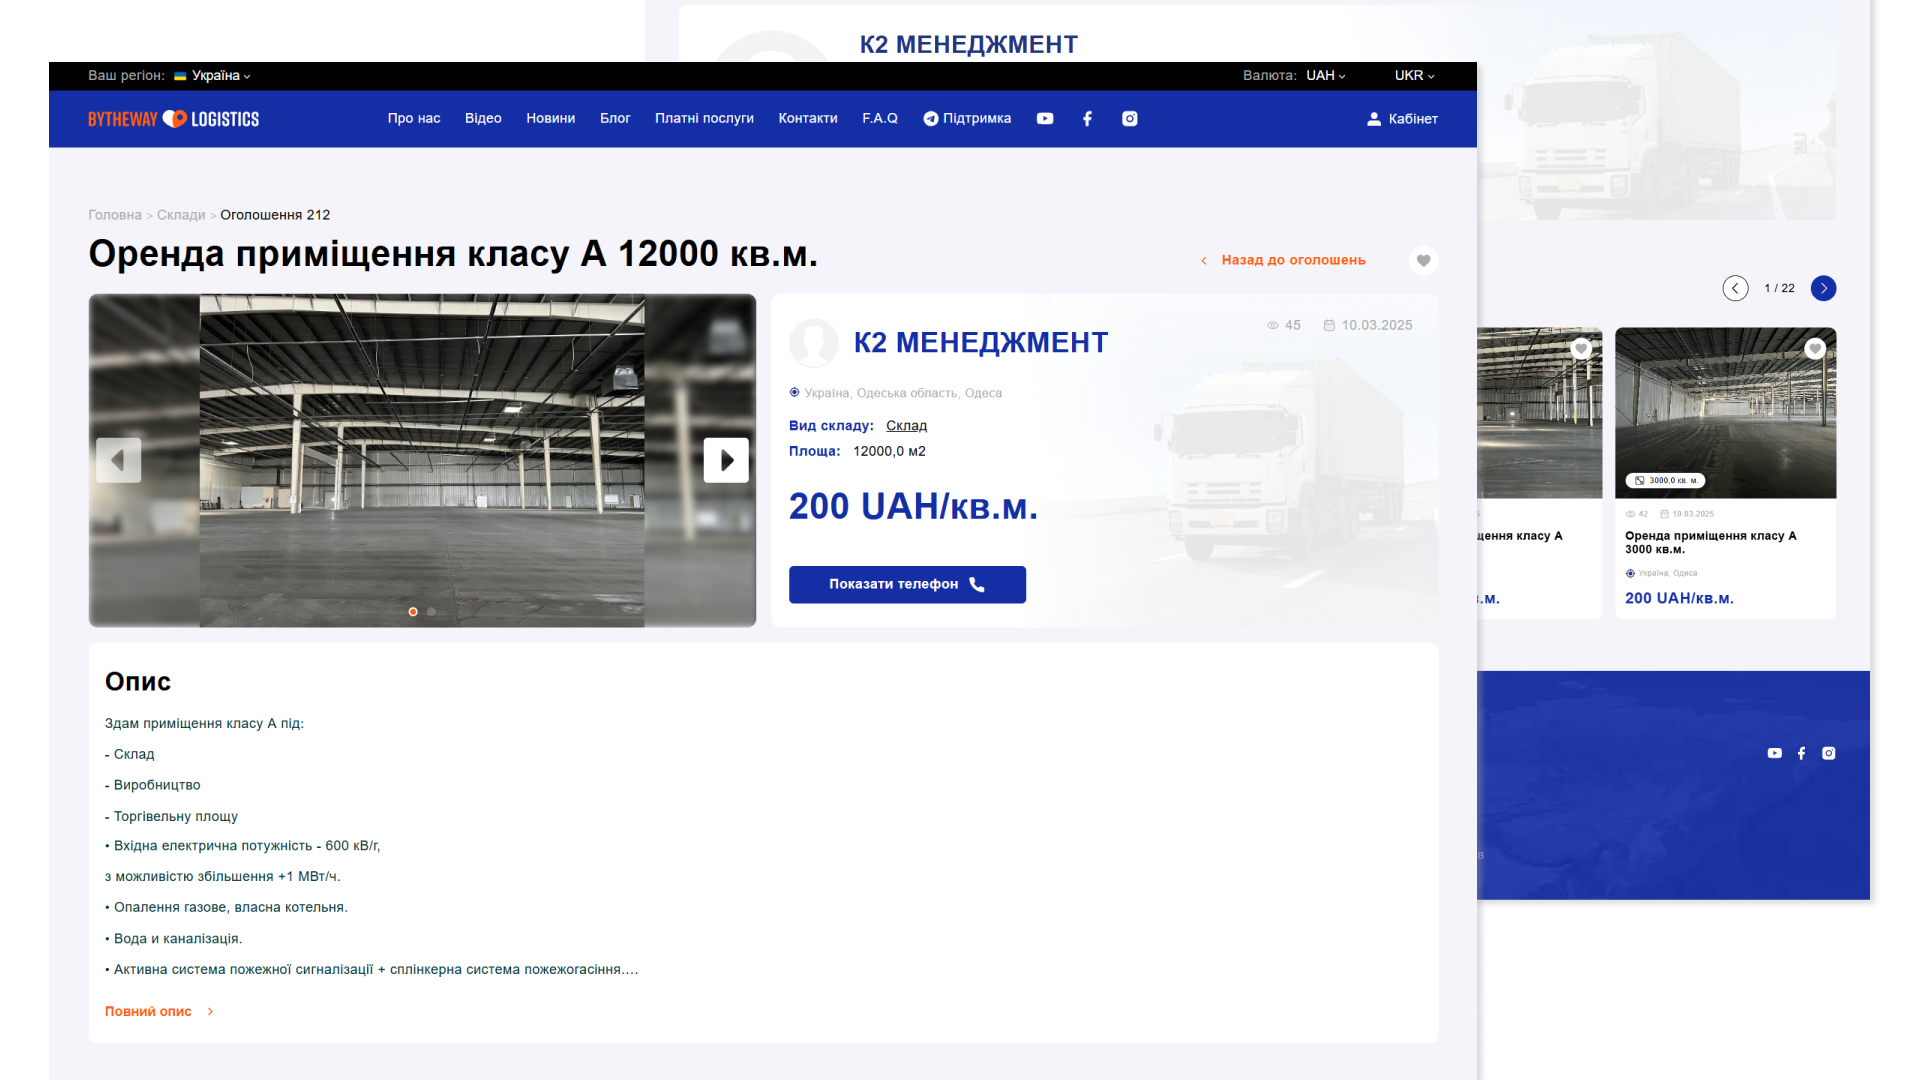
Task: Open F.A.Q menu item
Action: tap(880, 119)
